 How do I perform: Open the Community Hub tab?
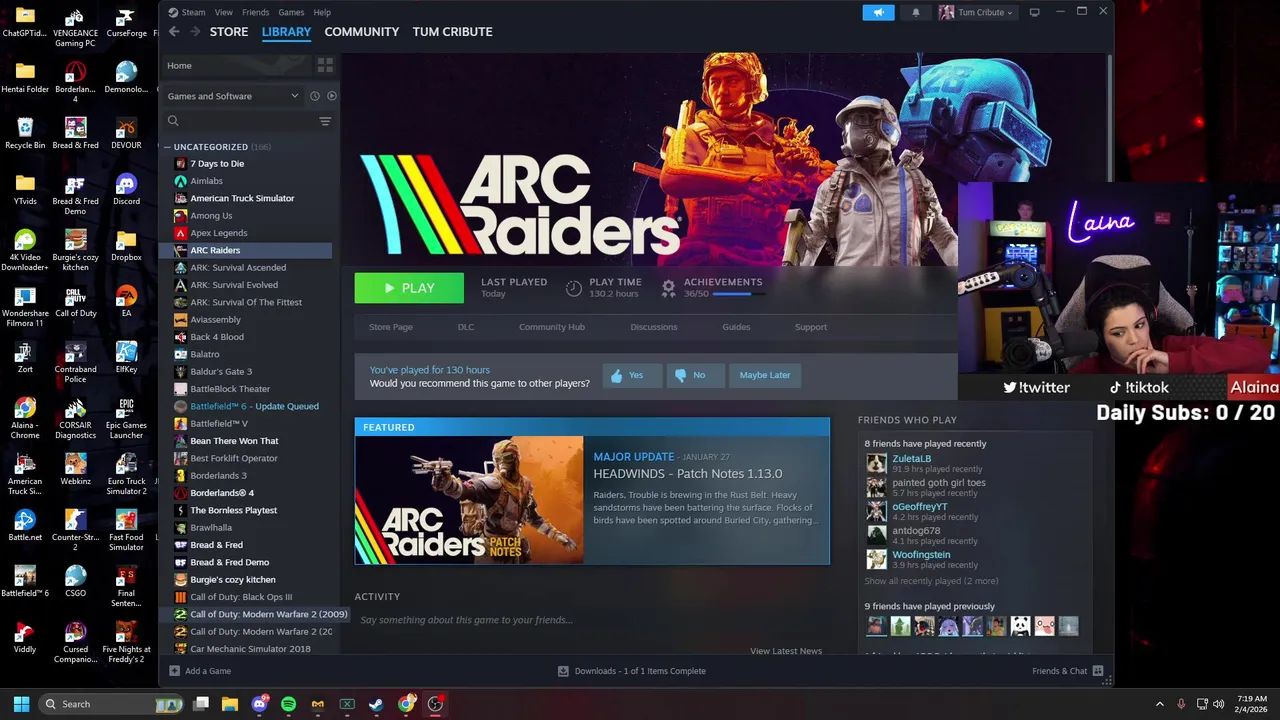coord(552,327)
